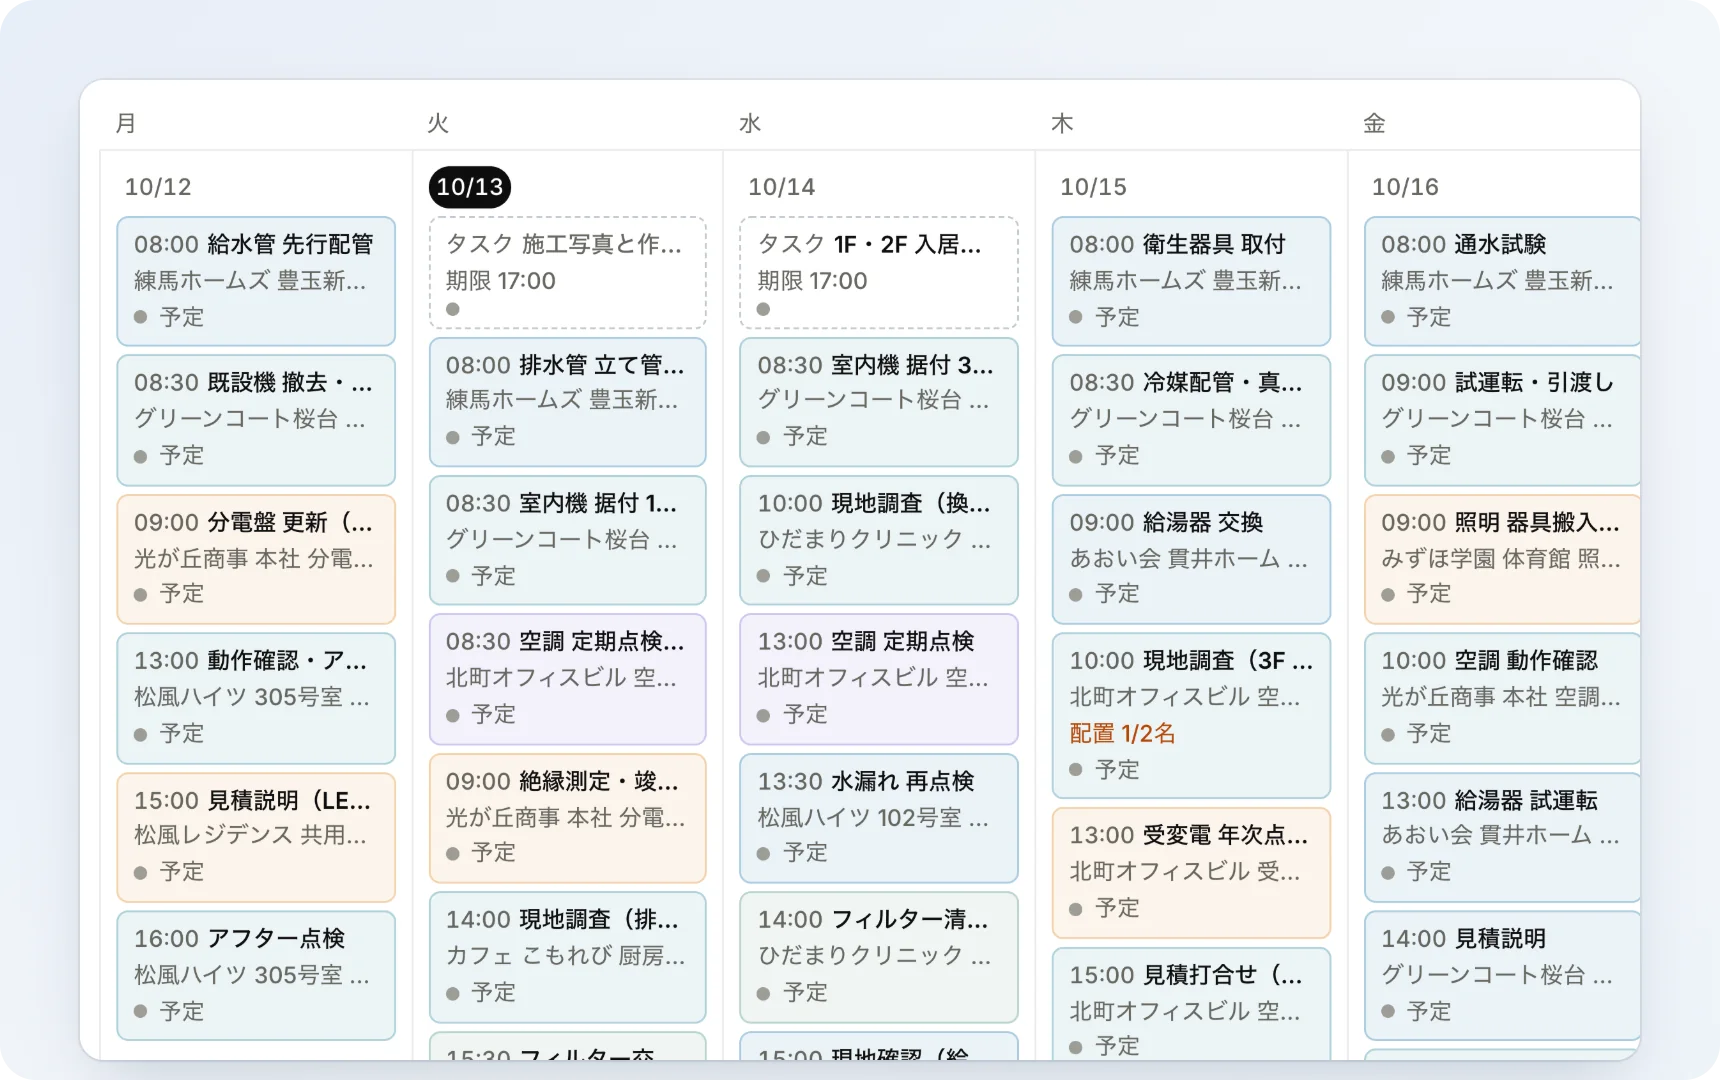Open the 09:00 分電盤 更新 card
The height and width of the screenshot is (1080, 1720).
tap(256, 559)
